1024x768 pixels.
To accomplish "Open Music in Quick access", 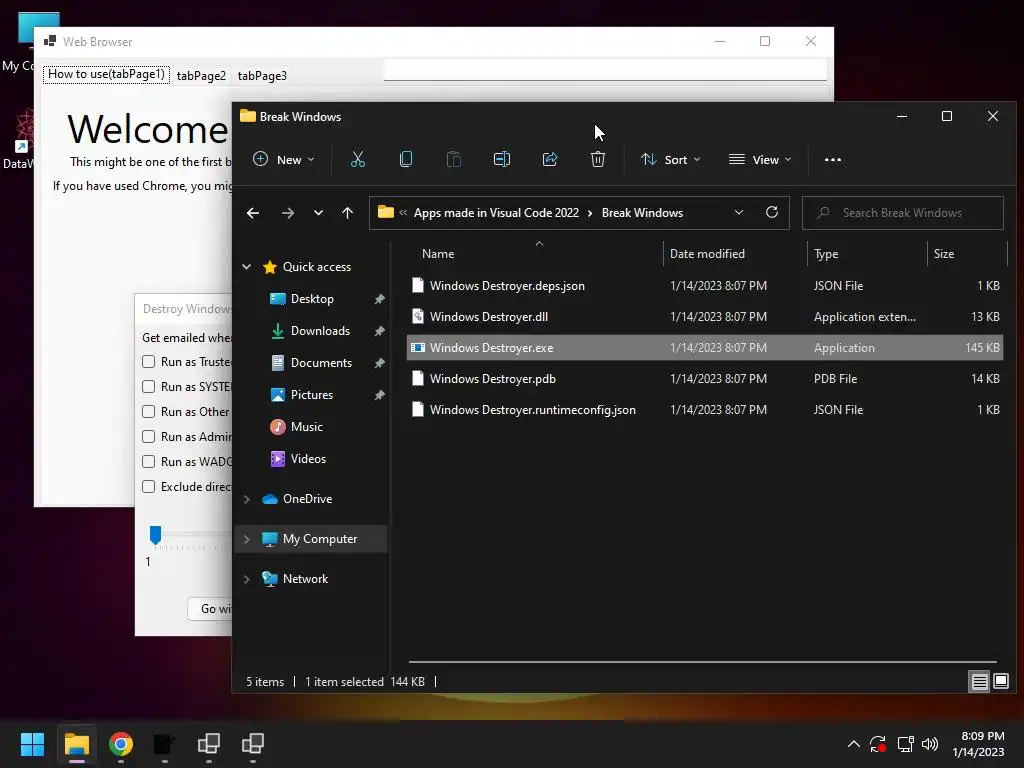I will [306, 426].
